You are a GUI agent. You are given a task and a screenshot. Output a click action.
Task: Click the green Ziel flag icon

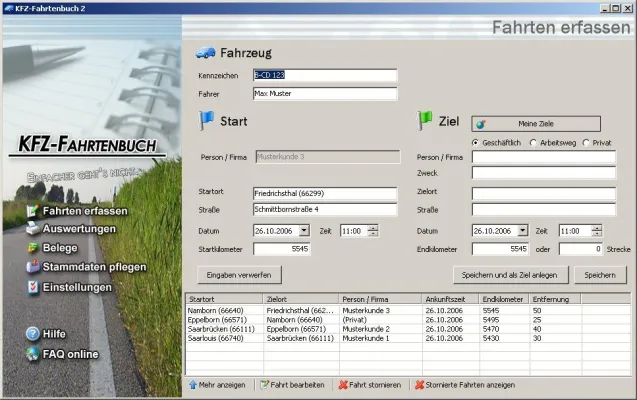click(x=425, y=120)
